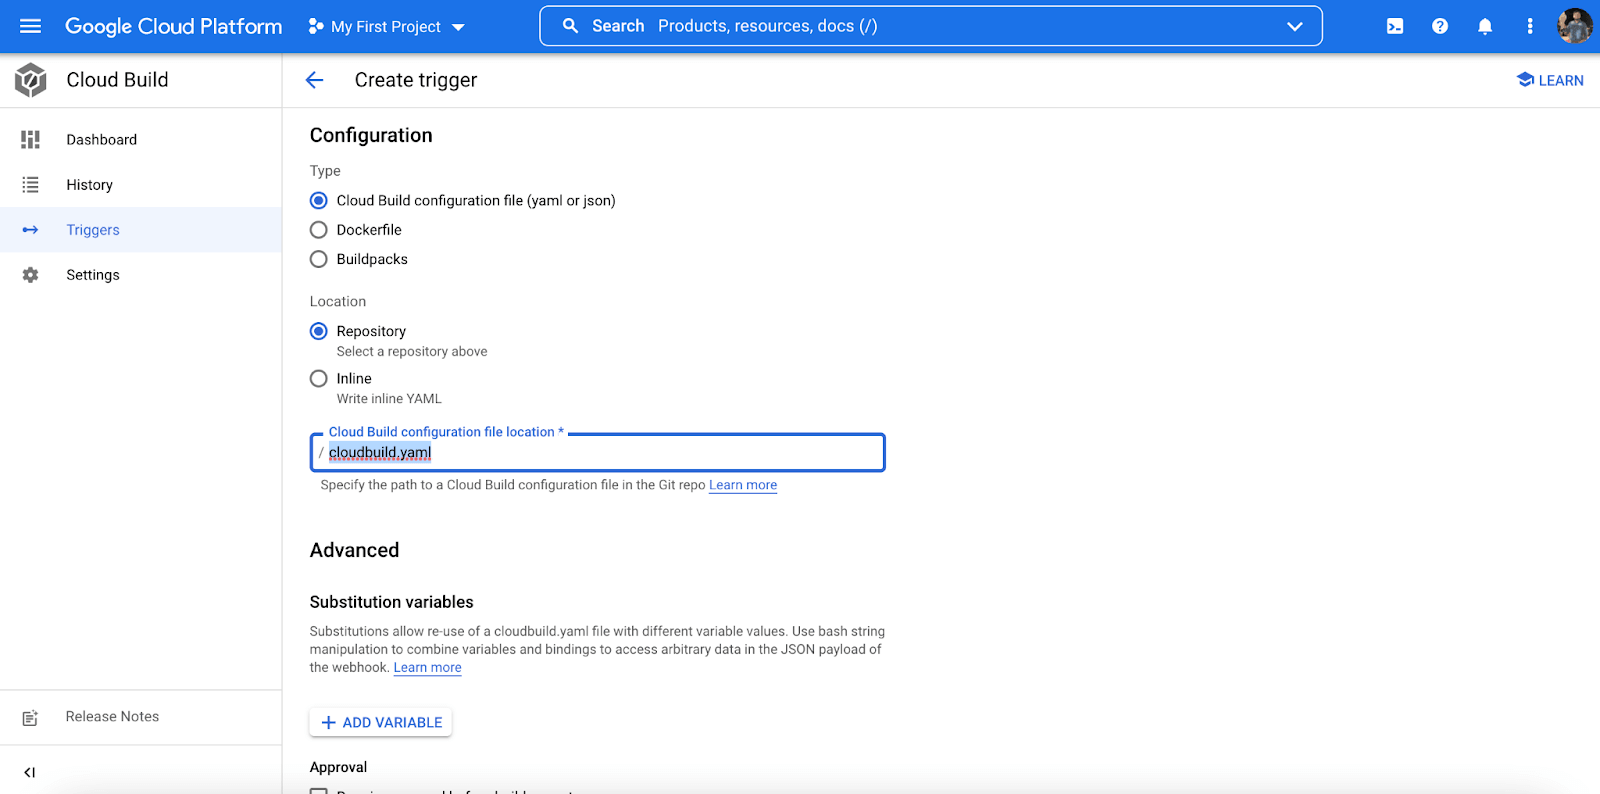Expand the search bar dropdown arrow
1600x794 pixels.
1294,26
